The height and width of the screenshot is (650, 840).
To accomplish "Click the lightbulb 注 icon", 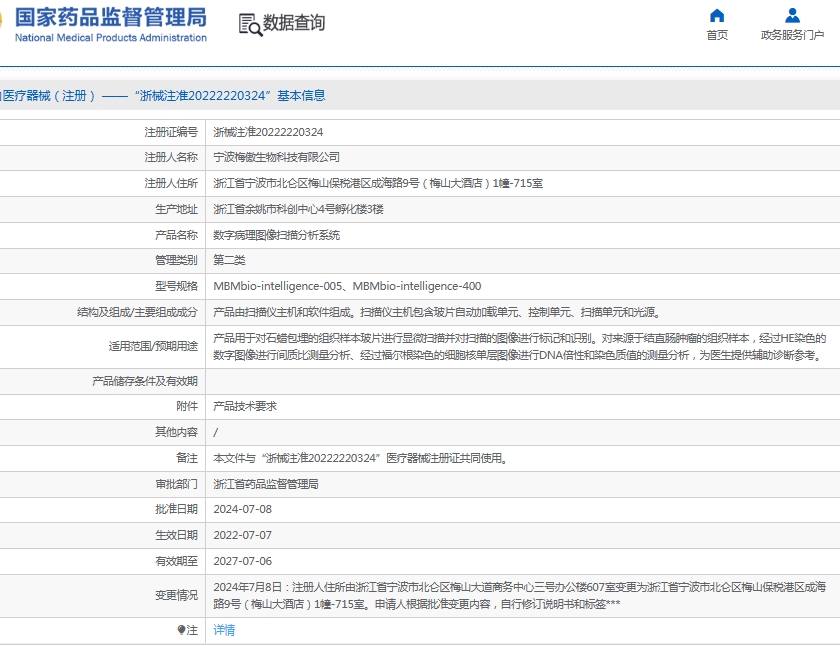I will pyautogui.click(x=181, y=630).
